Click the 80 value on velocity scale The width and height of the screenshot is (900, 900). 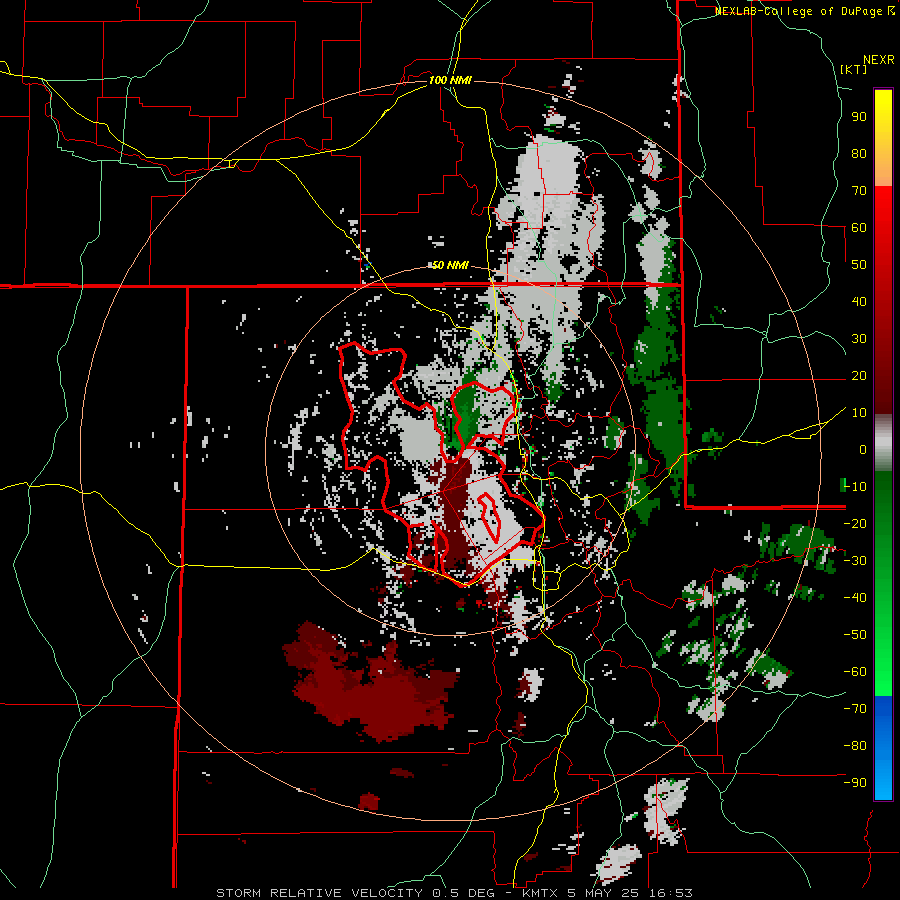[x=859, y=154]
